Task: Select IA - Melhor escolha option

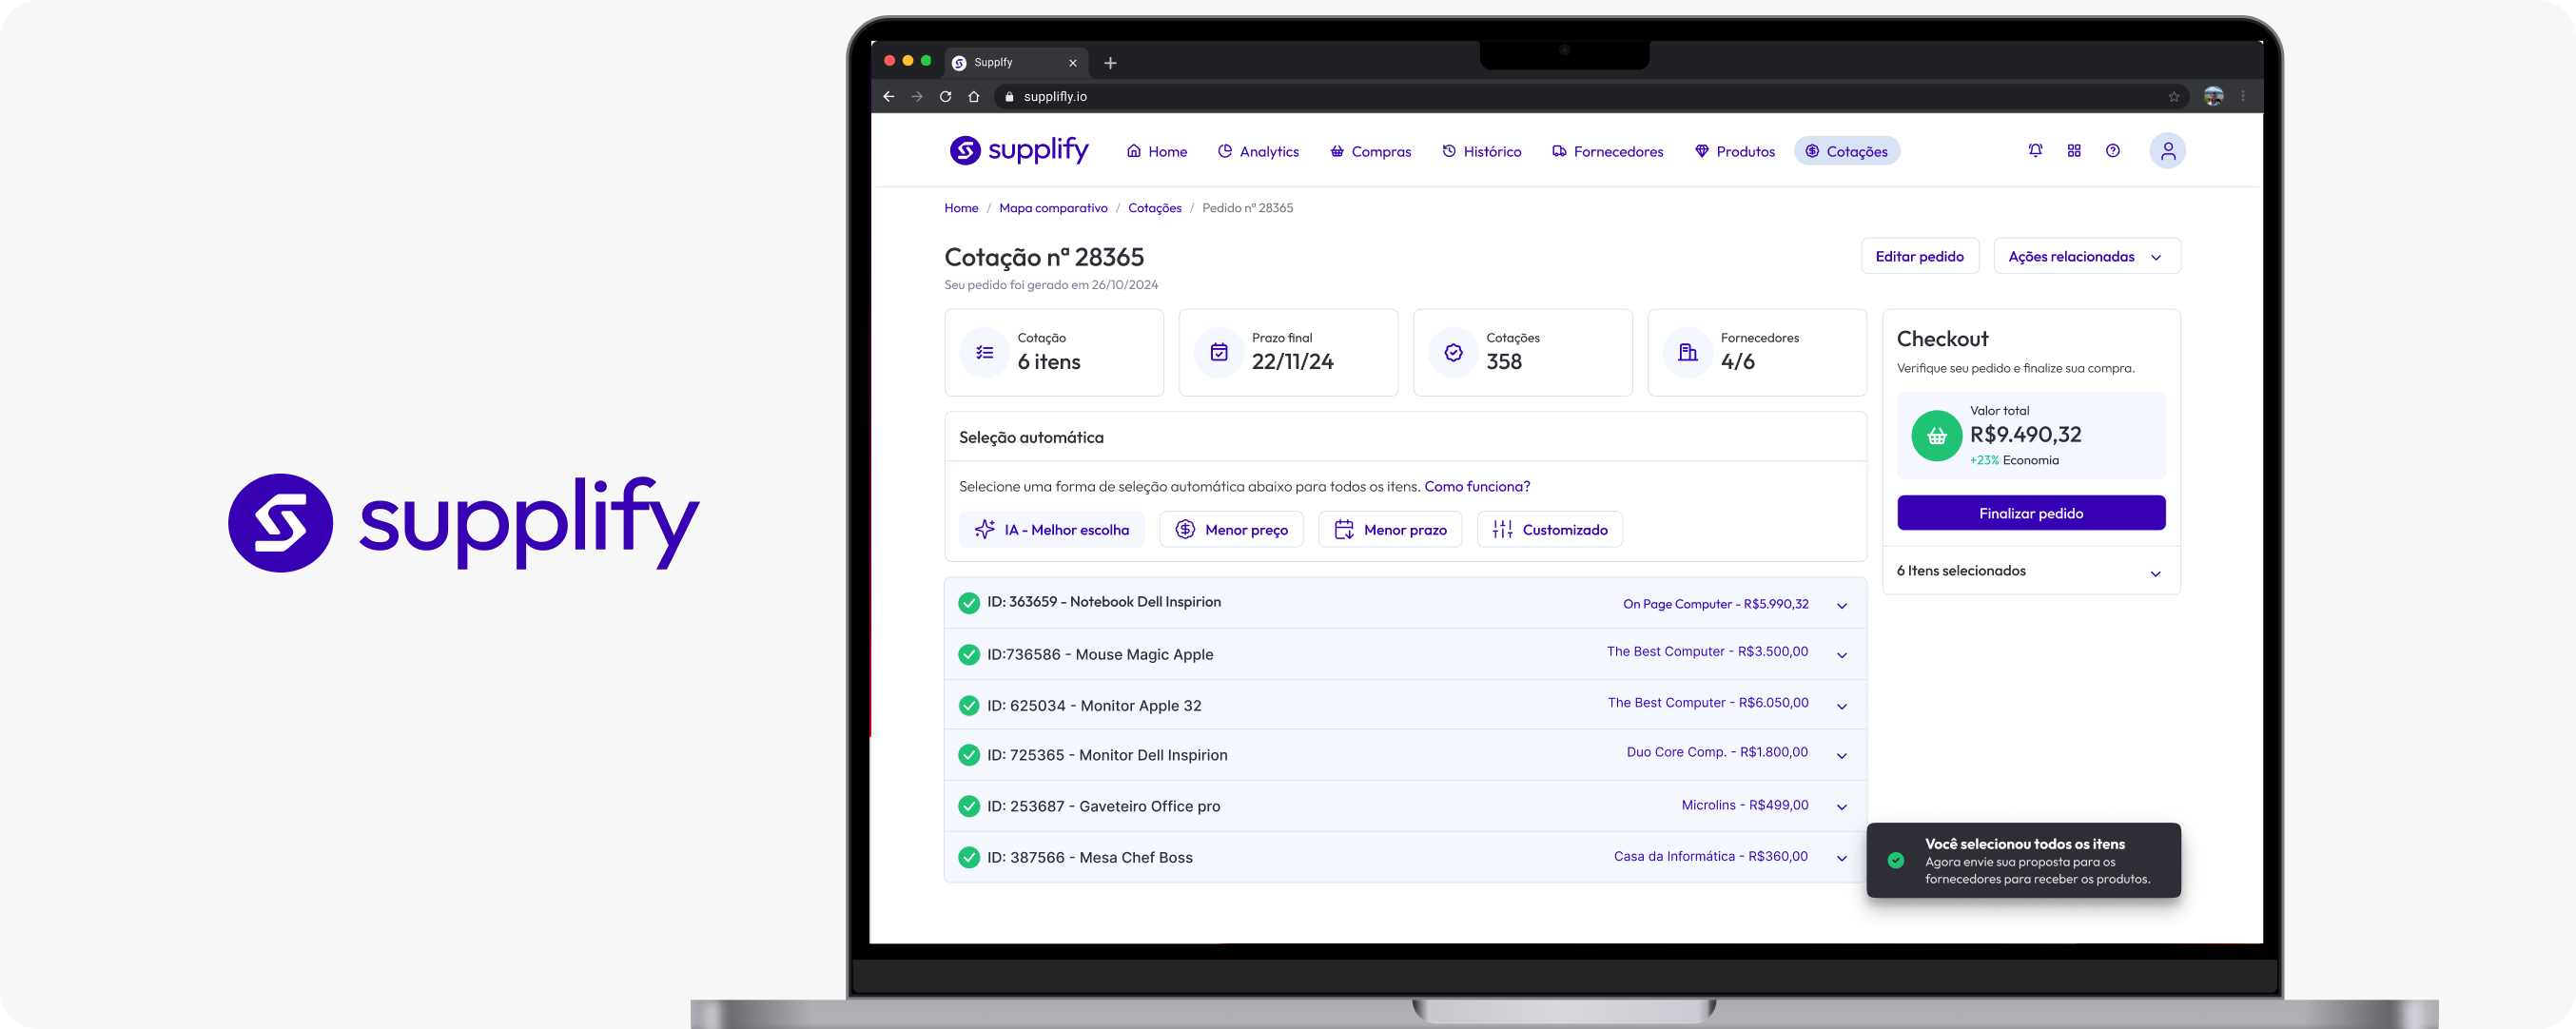Action: click(1051, 529)
